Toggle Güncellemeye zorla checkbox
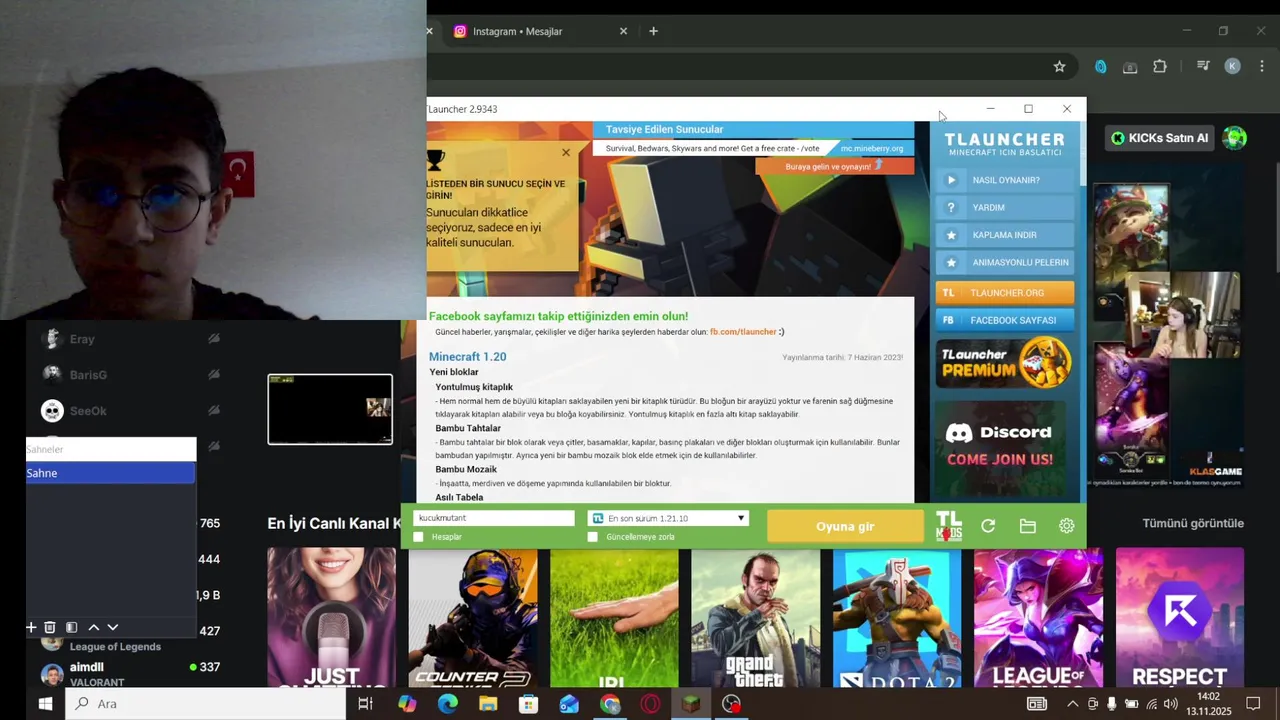Viewport: 1280px width, 720px height. click(592, 537)
